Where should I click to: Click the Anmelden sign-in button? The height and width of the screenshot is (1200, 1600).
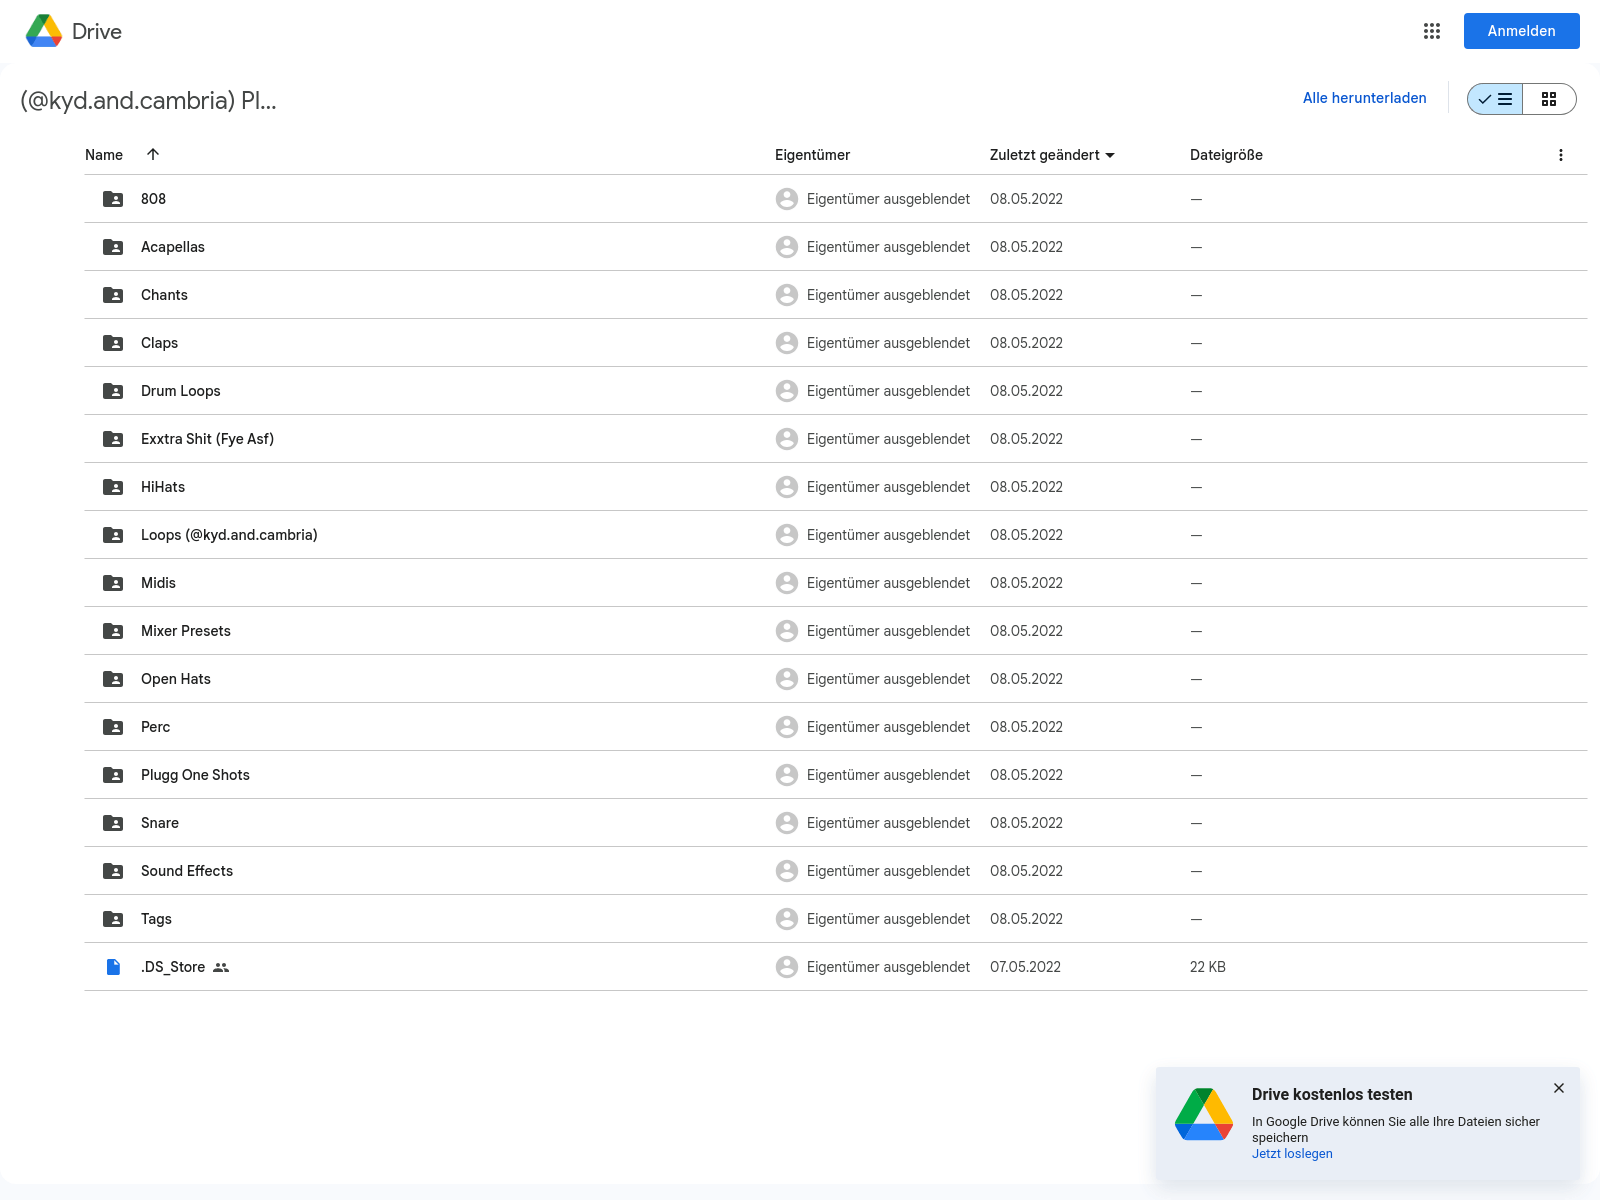tap(1522, 31)
